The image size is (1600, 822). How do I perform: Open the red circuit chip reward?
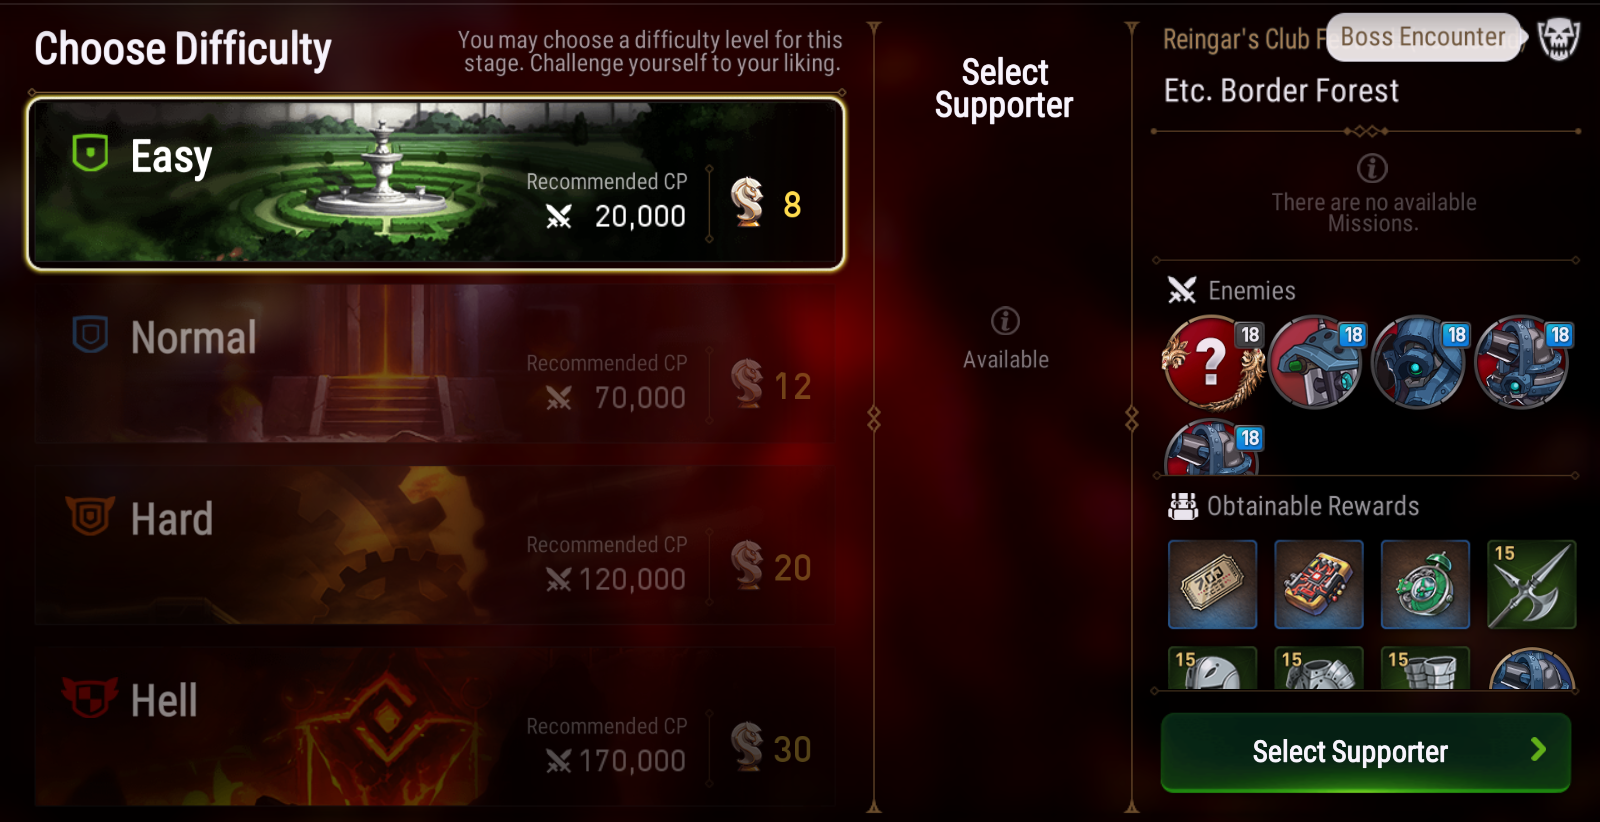[1319, 585]
